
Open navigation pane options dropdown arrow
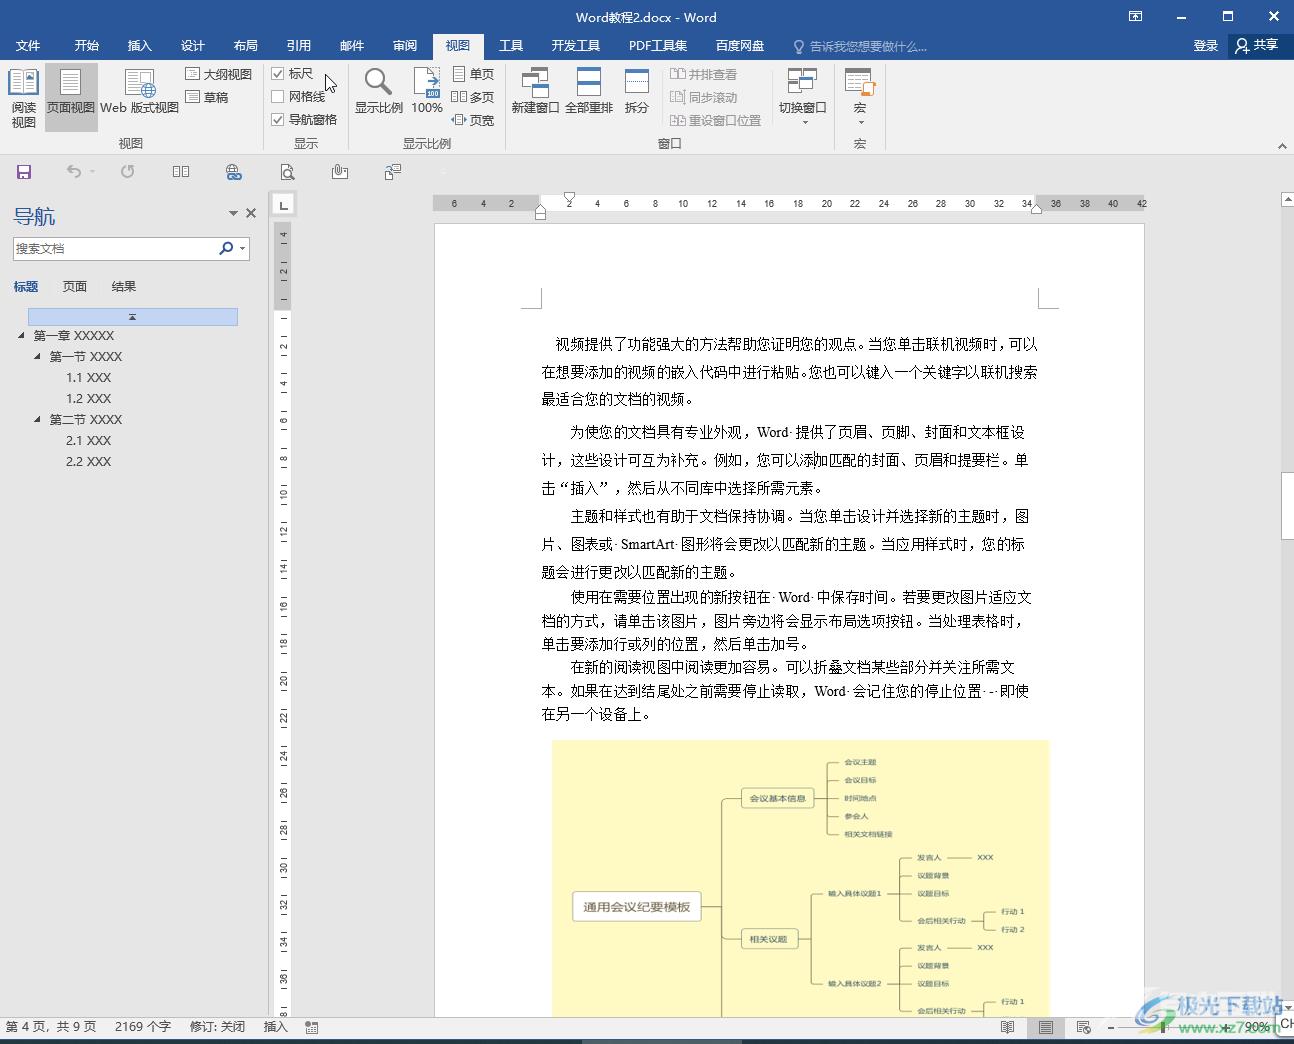(233, 214)
